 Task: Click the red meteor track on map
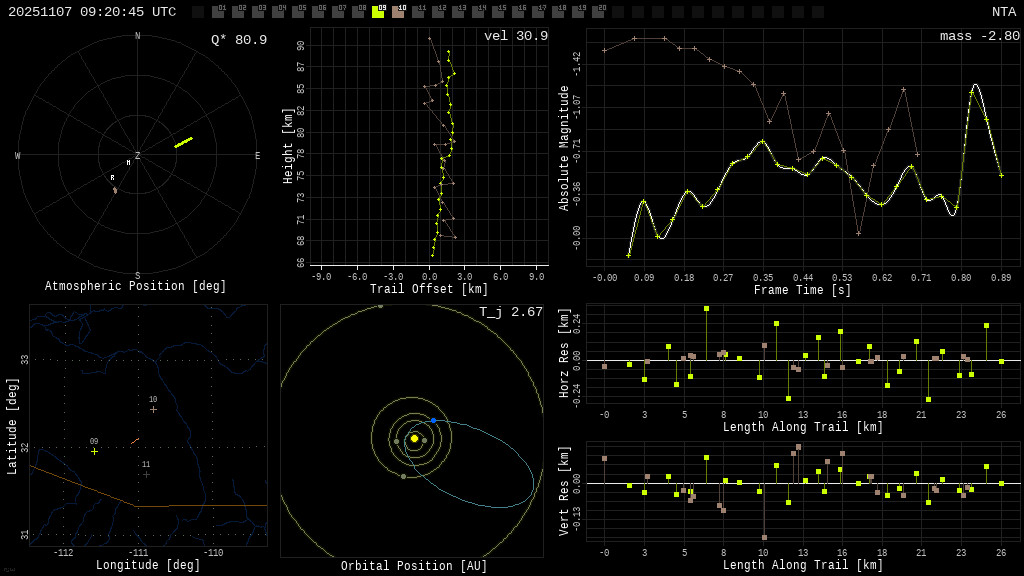coord(134,441)
